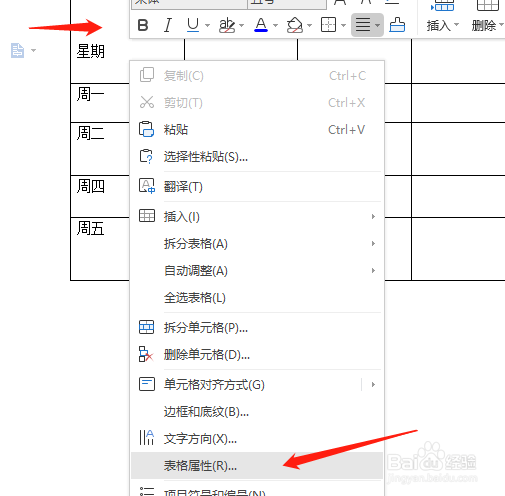The width and height of the screenshot is (505, 496).
Task: Open 插入 dropdown in mini toolbar
Action: pos(442,26)
